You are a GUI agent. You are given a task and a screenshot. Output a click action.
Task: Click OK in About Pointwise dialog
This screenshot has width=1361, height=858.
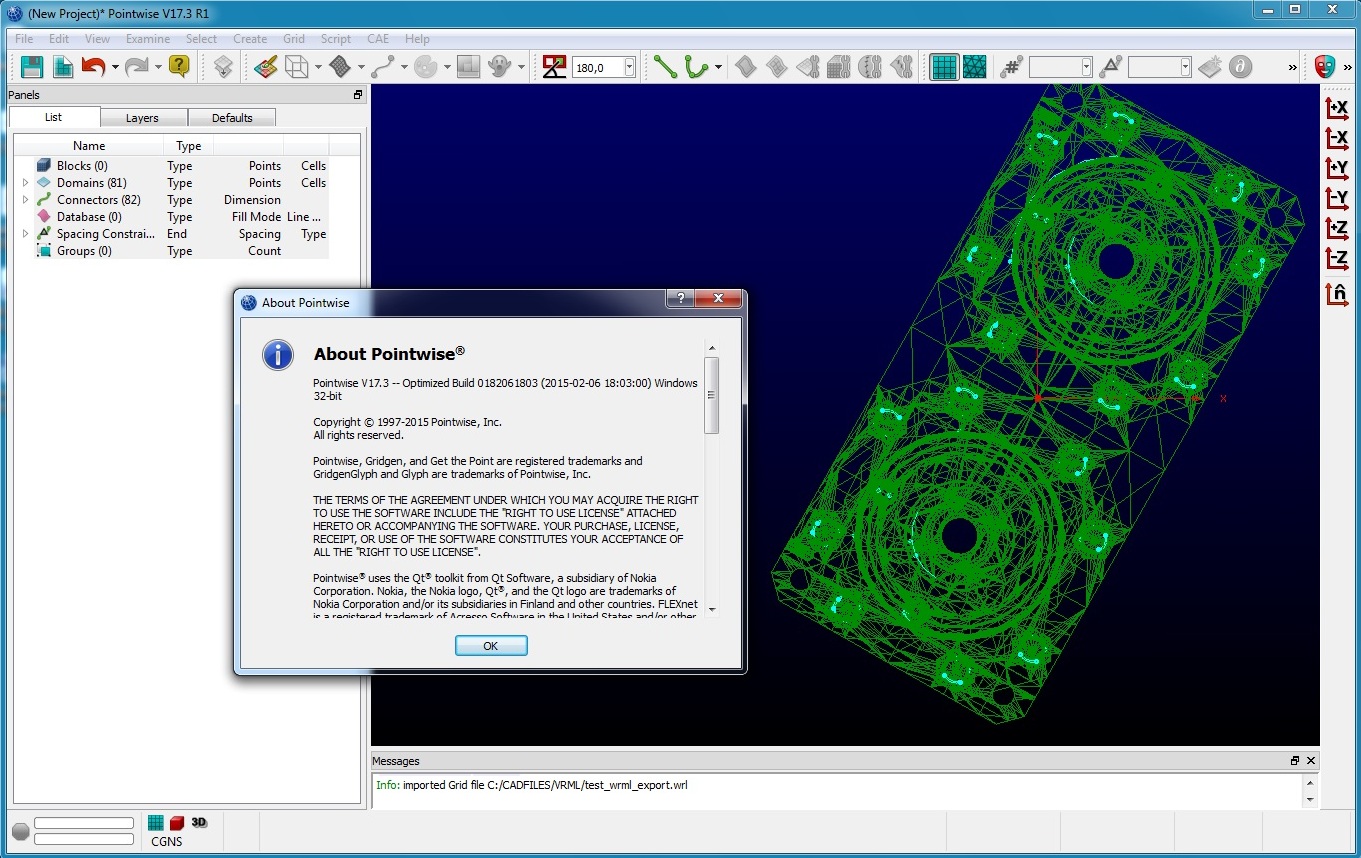(x=490, y=646)
